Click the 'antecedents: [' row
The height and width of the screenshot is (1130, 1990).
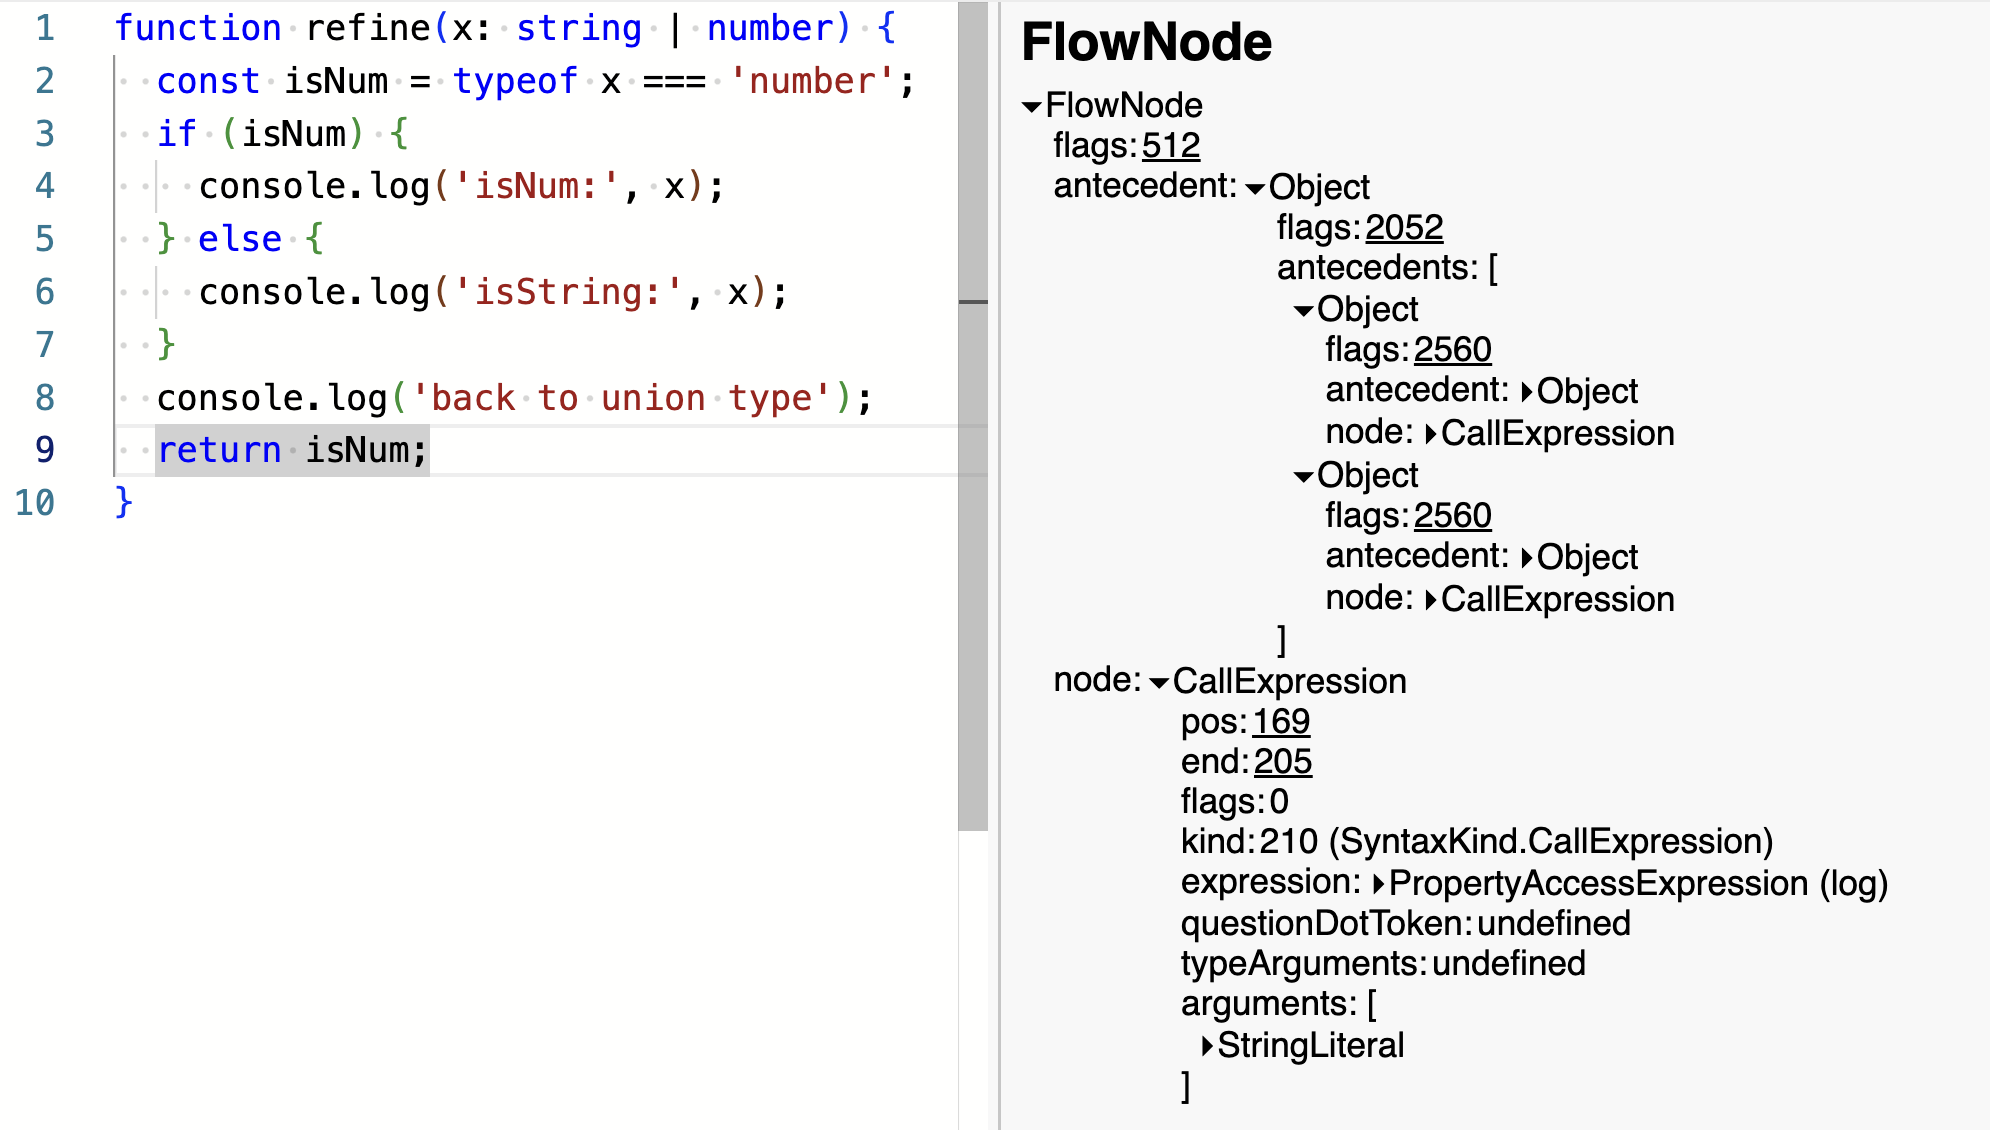point(1387,268)
